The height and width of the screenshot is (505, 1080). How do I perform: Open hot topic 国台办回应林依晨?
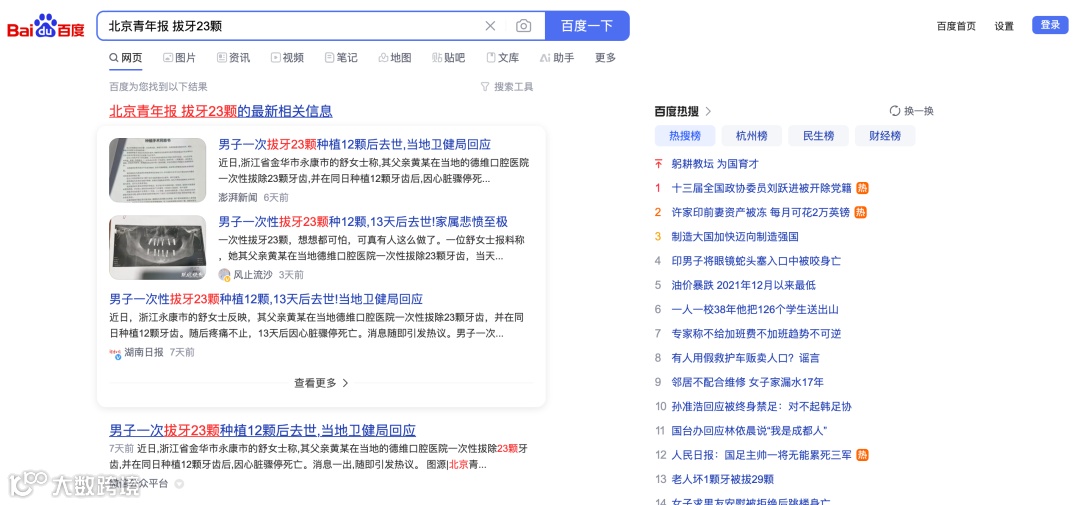(x=749, y=431)
